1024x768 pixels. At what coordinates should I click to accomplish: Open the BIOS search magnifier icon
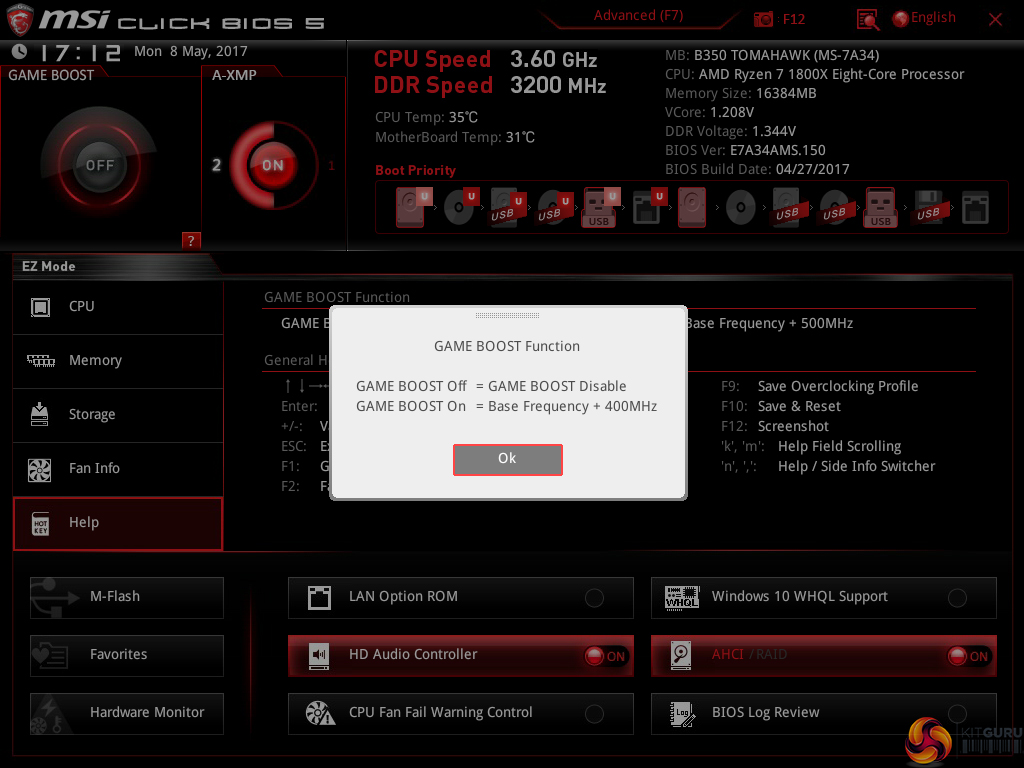click(x=867, y=20)
